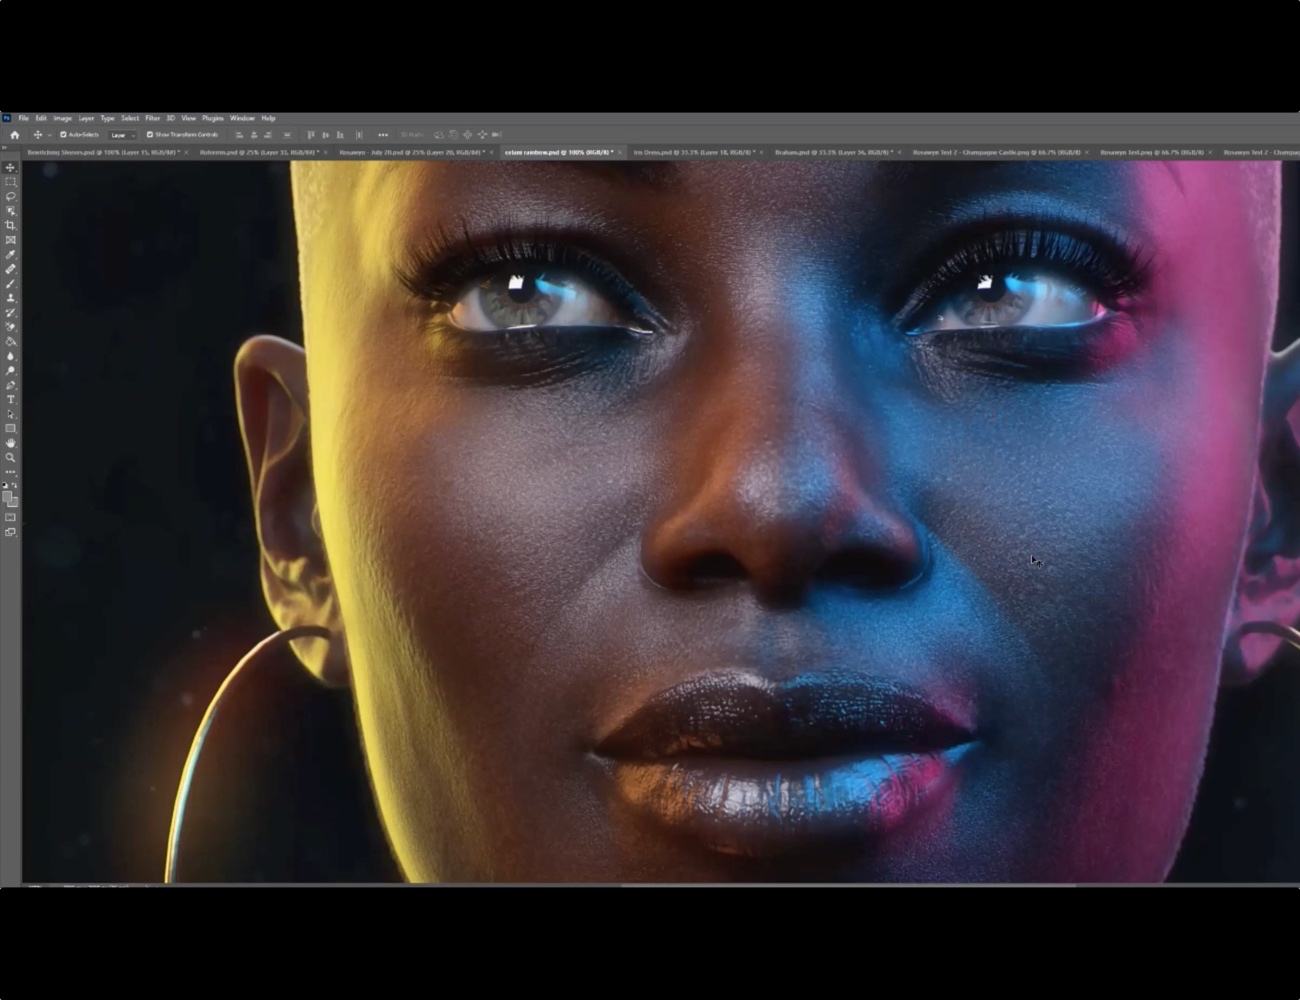This screenshot has width=1300, height=1000.
Task: Open the Auto-Select target dropdown showing Layer
Action: click(120, 135)
